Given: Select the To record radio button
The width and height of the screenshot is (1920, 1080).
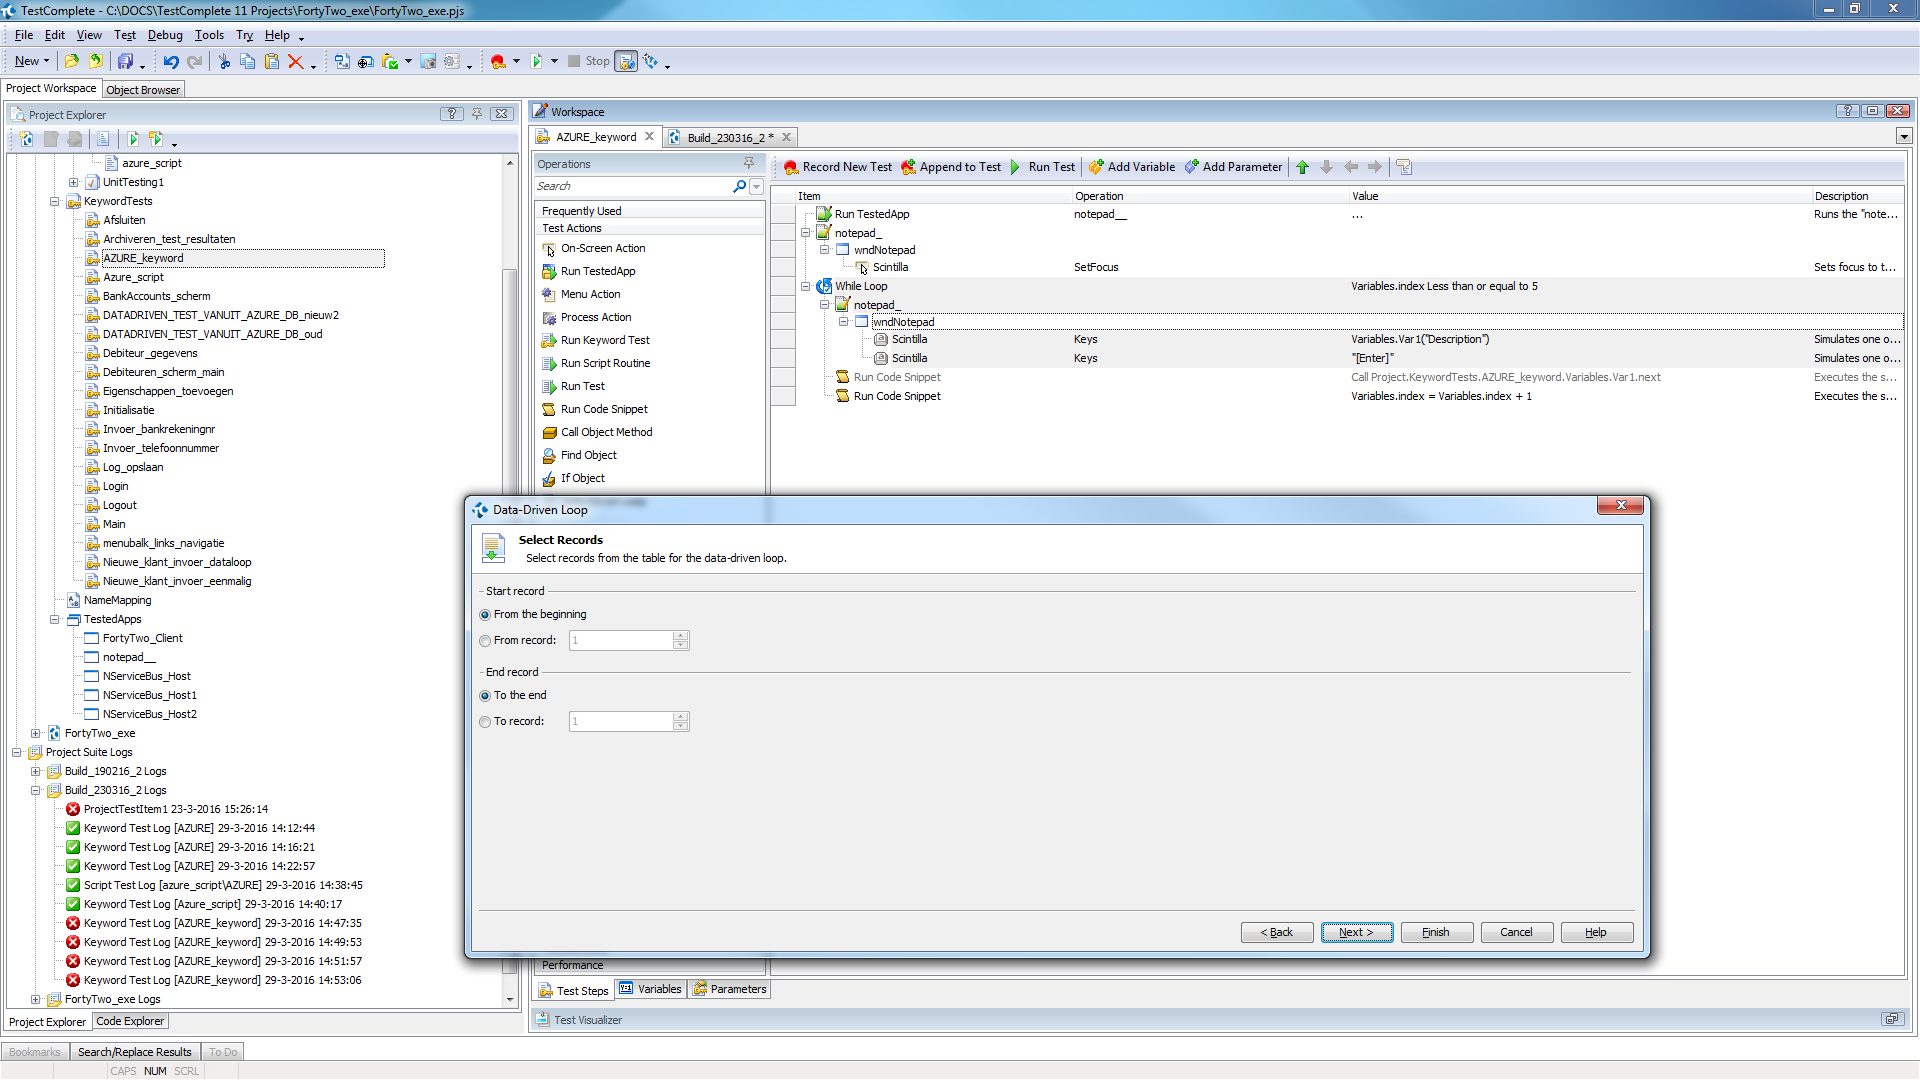Looking at the screenshot, I should 485,722.
